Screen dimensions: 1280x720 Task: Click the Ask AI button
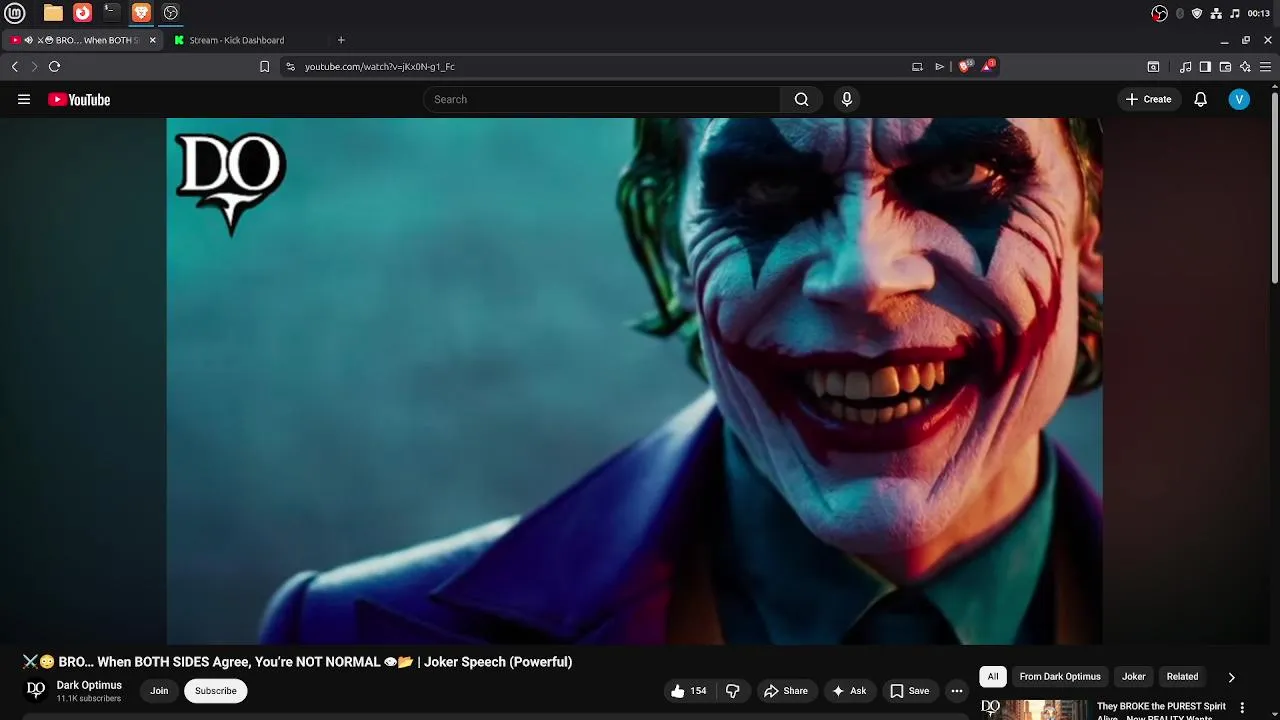(849, 691)
